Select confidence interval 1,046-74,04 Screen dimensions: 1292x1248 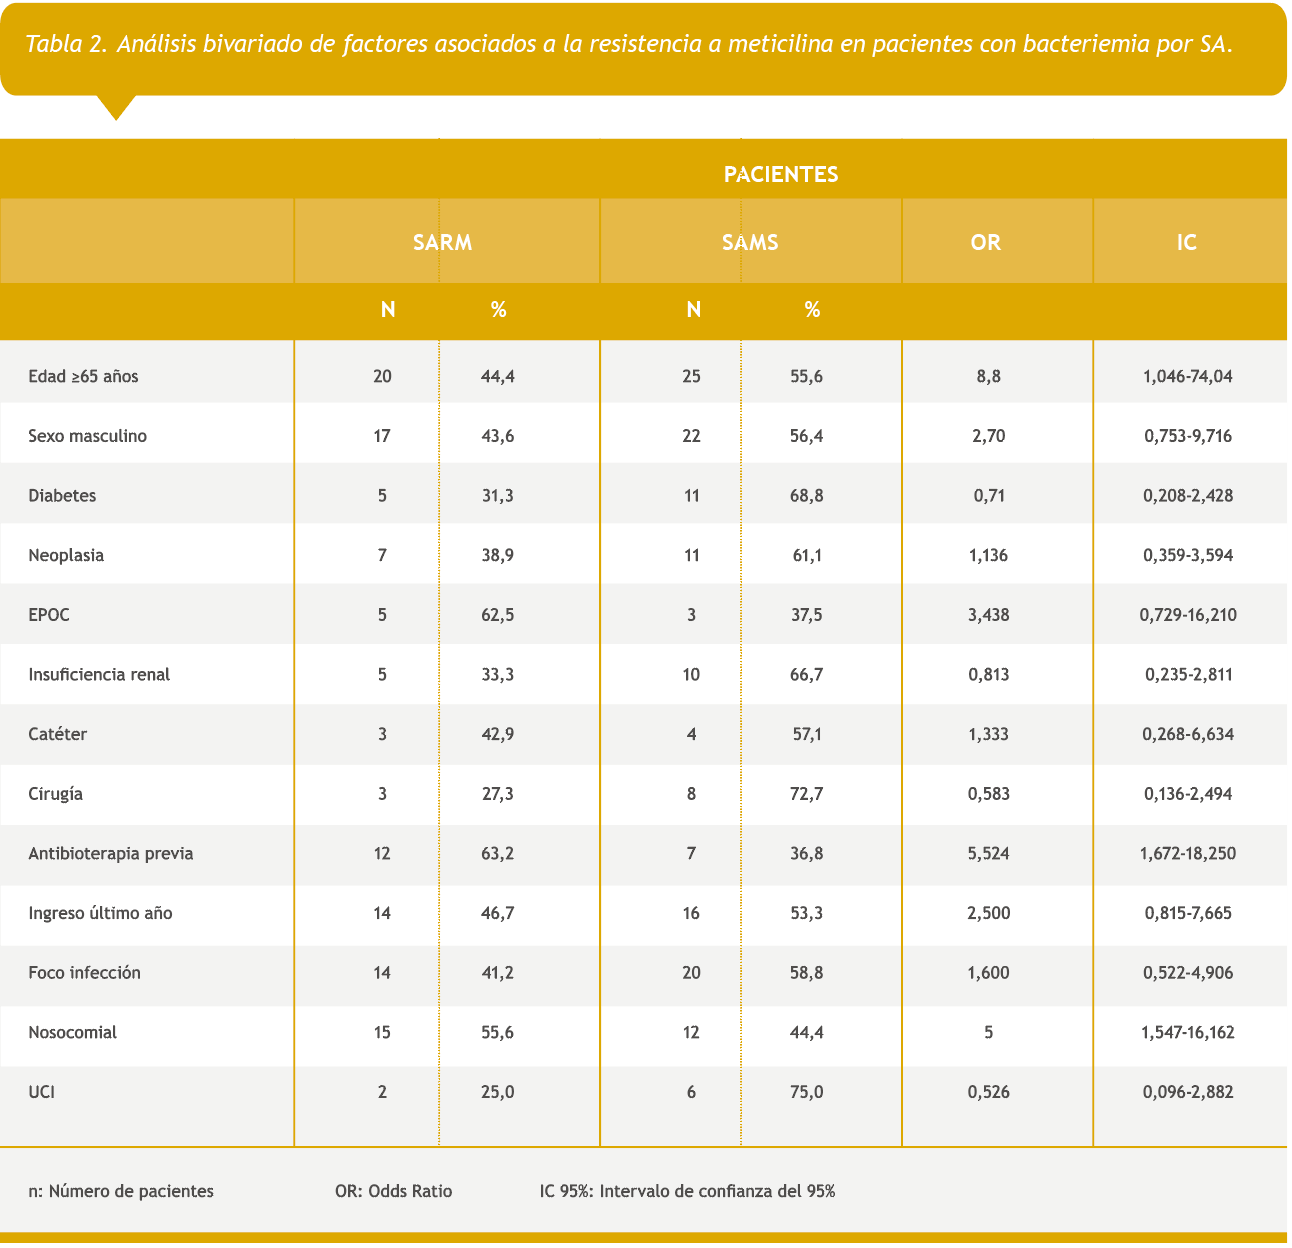point(1188,377)
